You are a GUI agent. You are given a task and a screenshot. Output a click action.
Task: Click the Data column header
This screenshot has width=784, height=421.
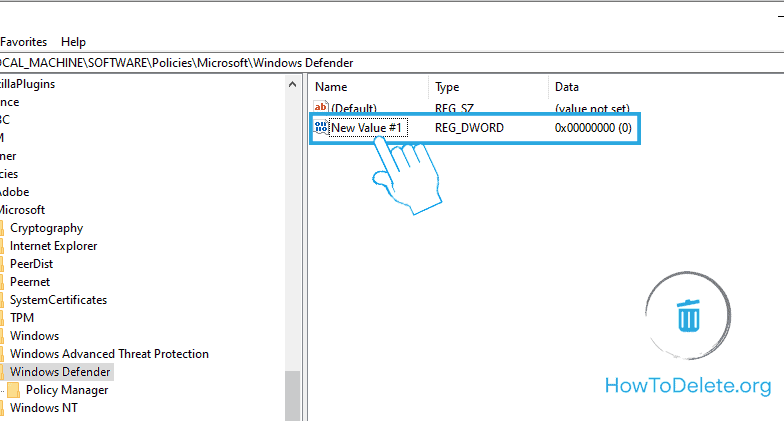coord(567,87)
